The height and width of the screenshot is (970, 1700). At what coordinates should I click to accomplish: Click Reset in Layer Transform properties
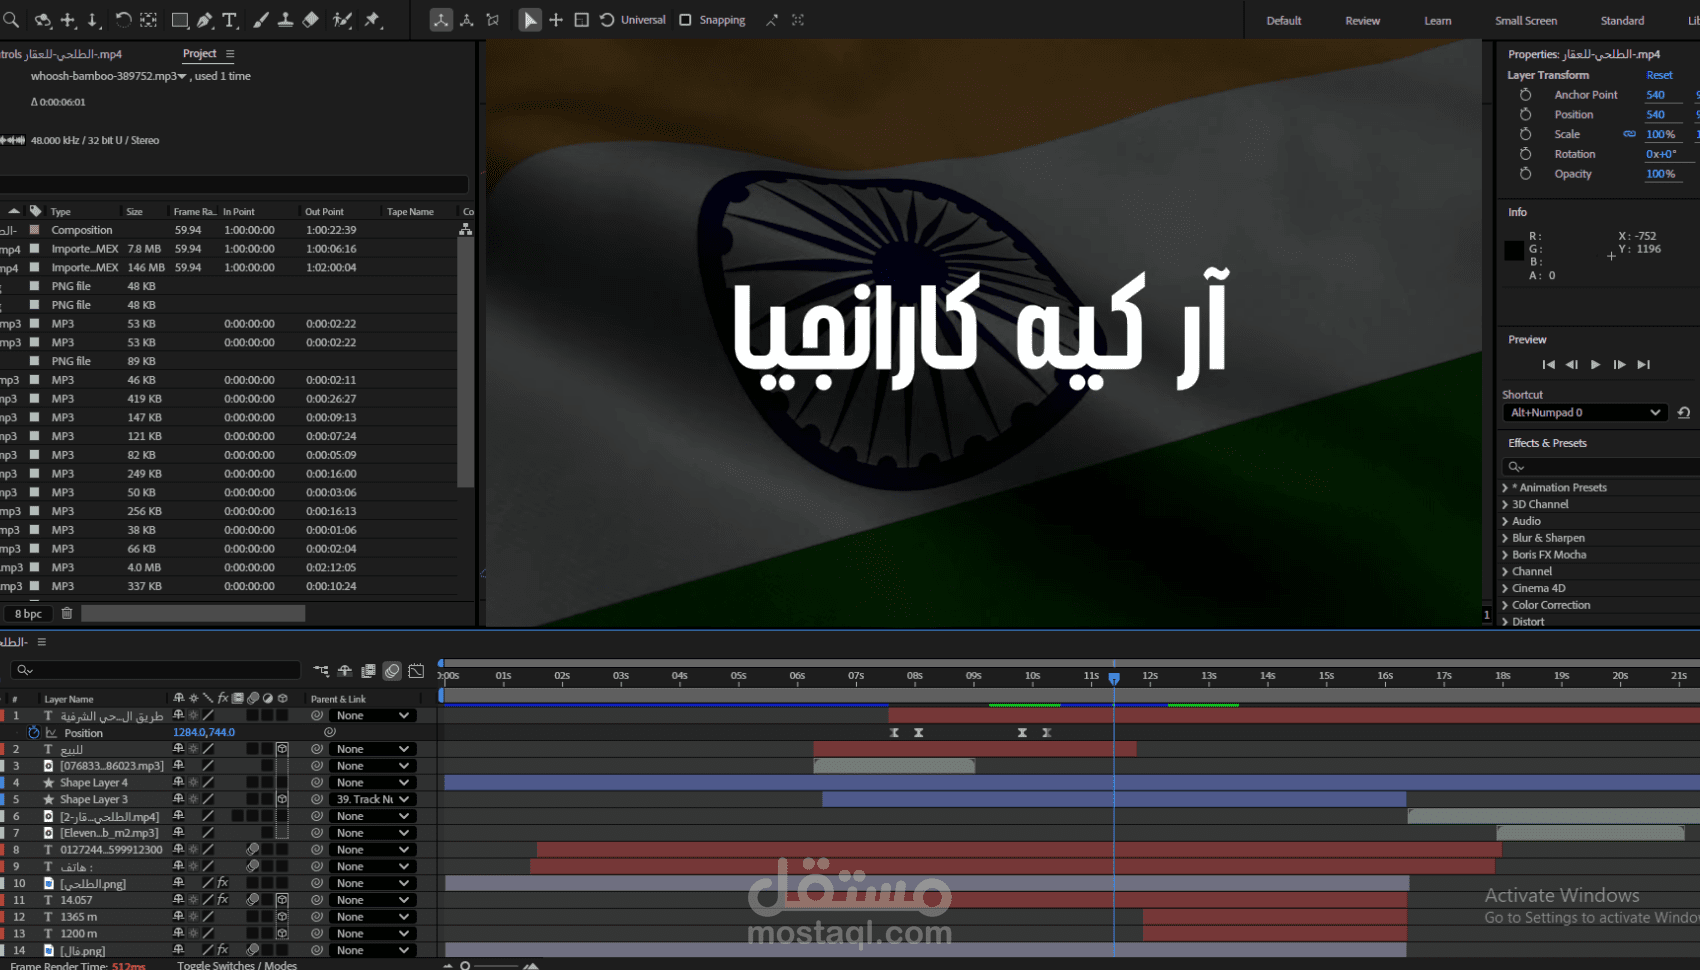click(x=1659, y=74)
